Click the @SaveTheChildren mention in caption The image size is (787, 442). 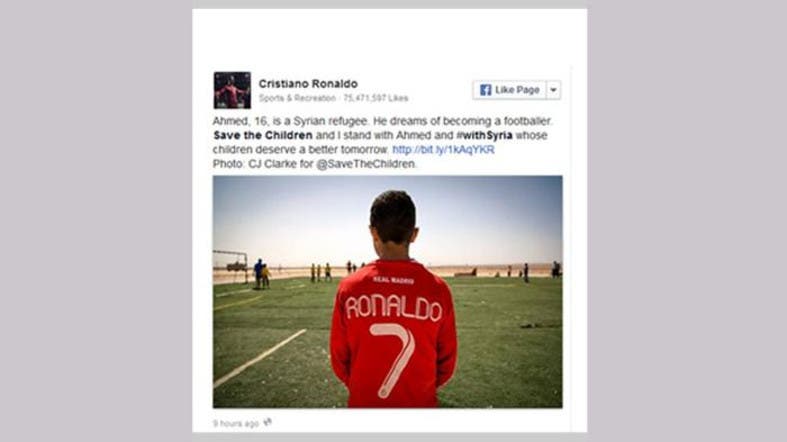366,164
